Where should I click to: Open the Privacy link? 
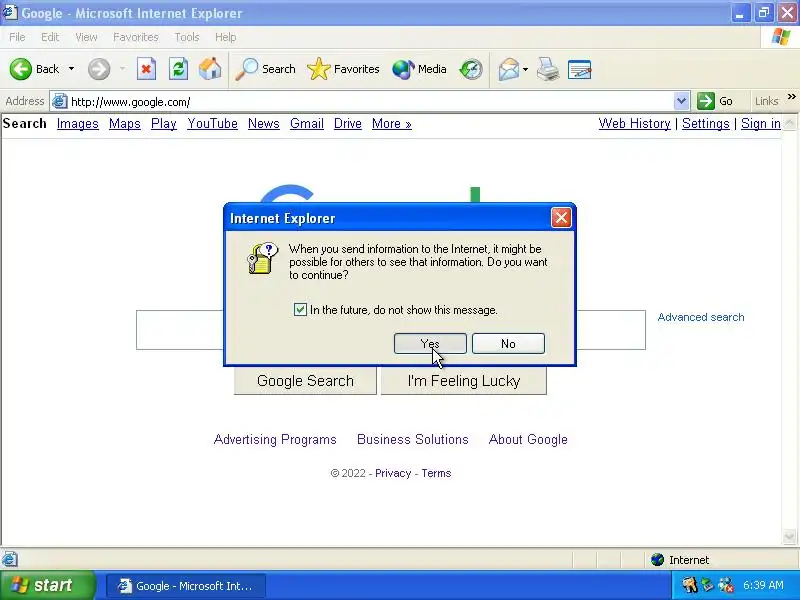(393, 473)
